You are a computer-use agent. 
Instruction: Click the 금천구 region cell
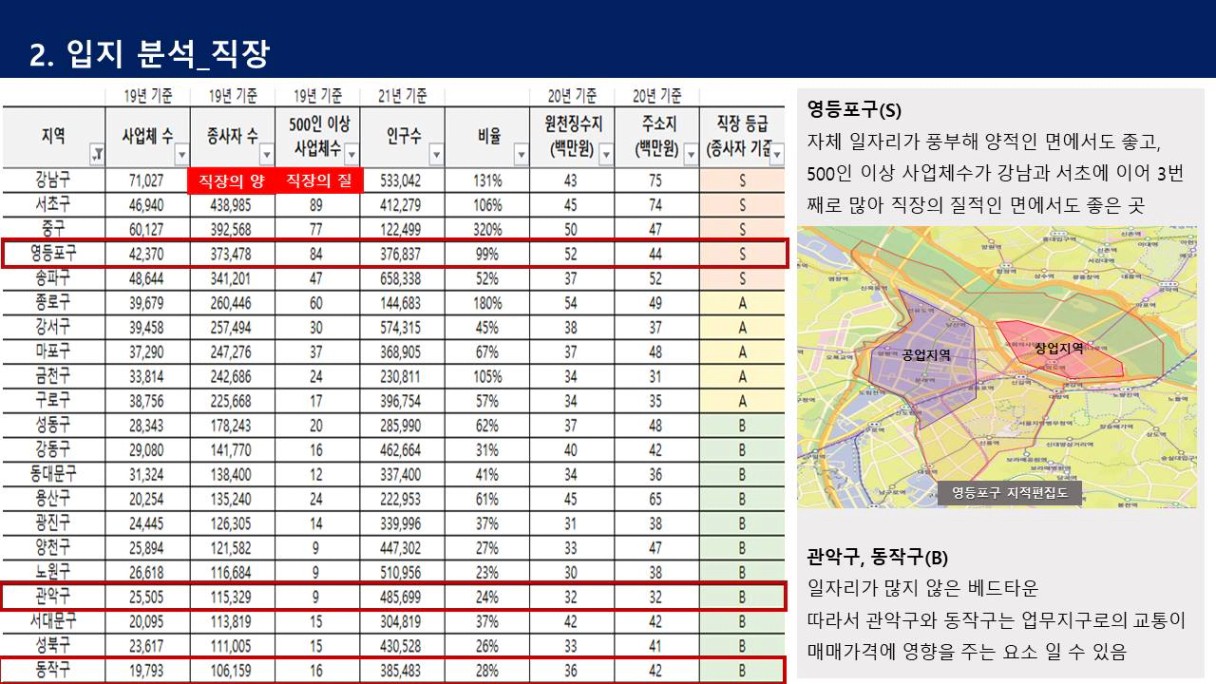(52, 376)
